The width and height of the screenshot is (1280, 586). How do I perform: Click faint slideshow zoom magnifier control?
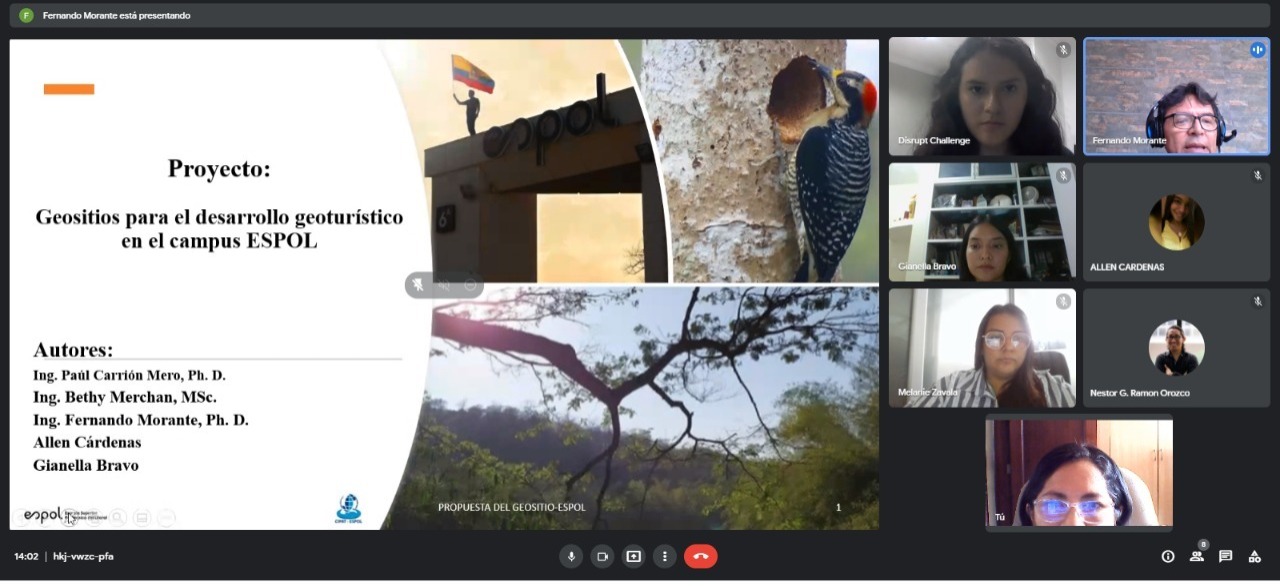pos(118,517)
